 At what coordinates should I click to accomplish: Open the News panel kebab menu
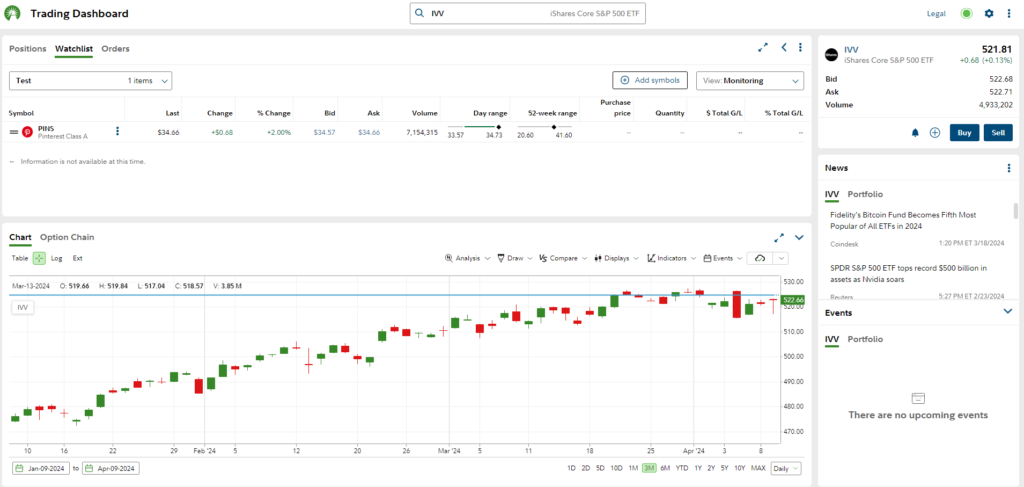[1009, 168]
